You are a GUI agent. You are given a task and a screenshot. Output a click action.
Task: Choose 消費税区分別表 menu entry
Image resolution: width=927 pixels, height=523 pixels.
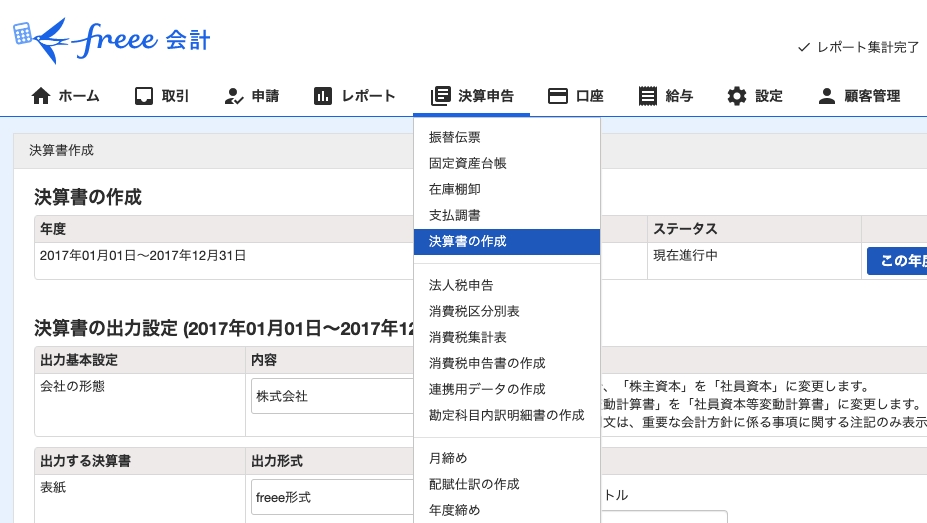point(507,311)
